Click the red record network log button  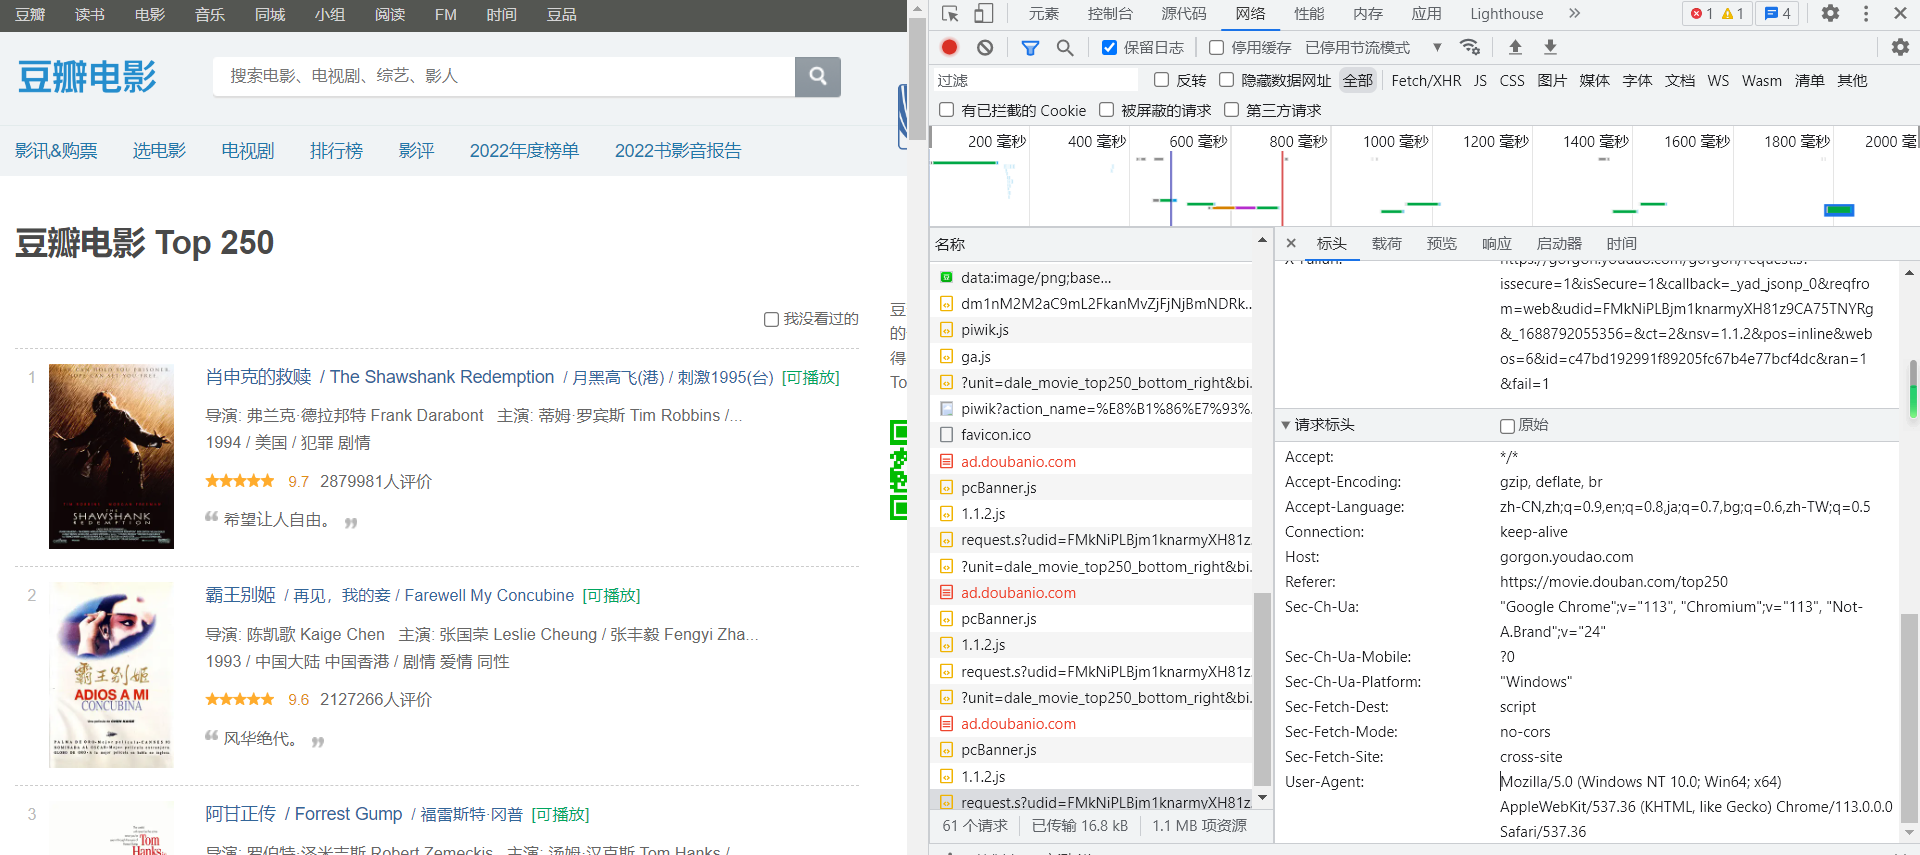point(950,47)
